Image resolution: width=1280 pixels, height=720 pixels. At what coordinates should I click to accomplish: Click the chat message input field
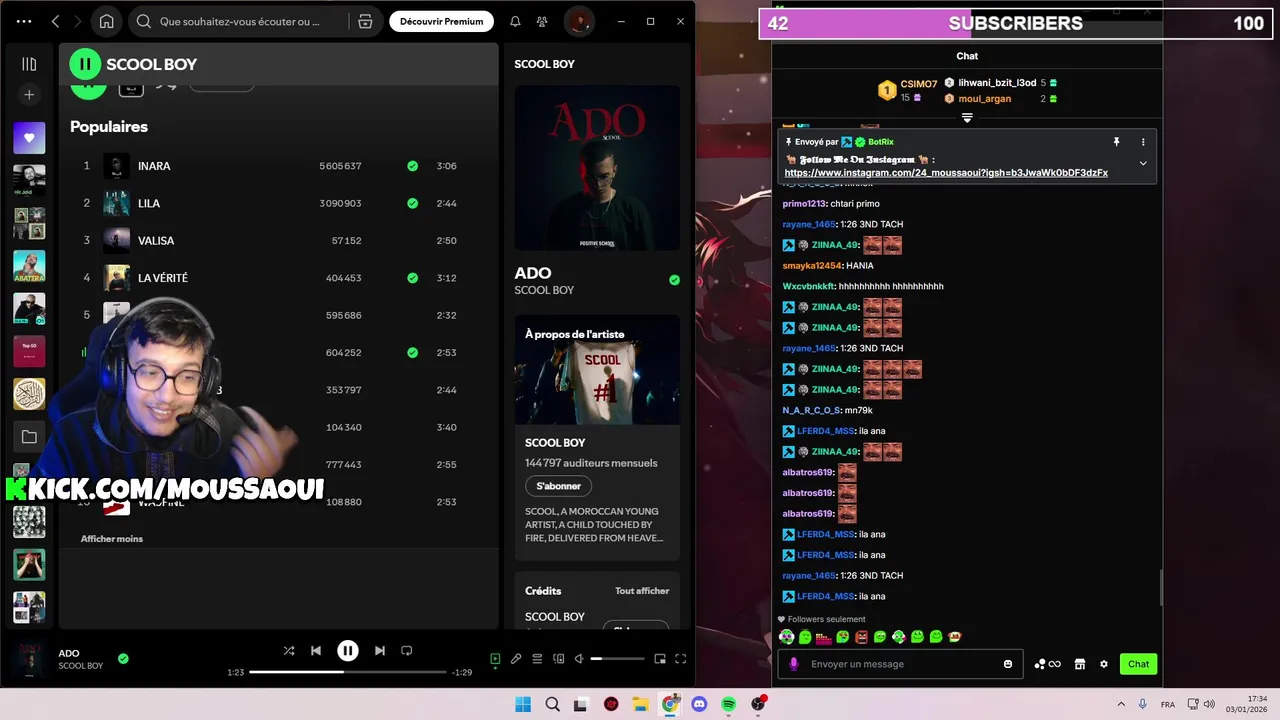click(x=900, y=664)
